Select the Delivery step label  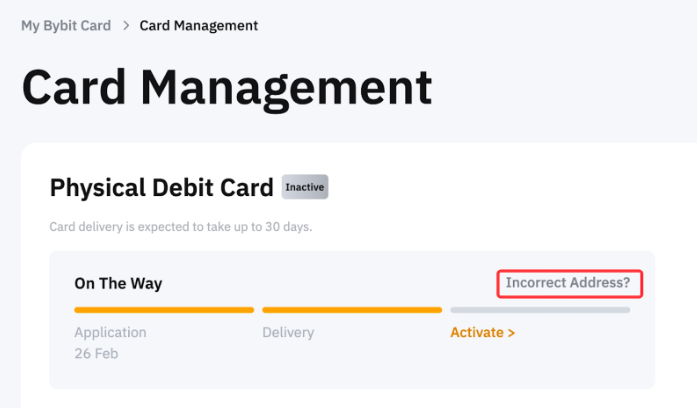point(288,332)
